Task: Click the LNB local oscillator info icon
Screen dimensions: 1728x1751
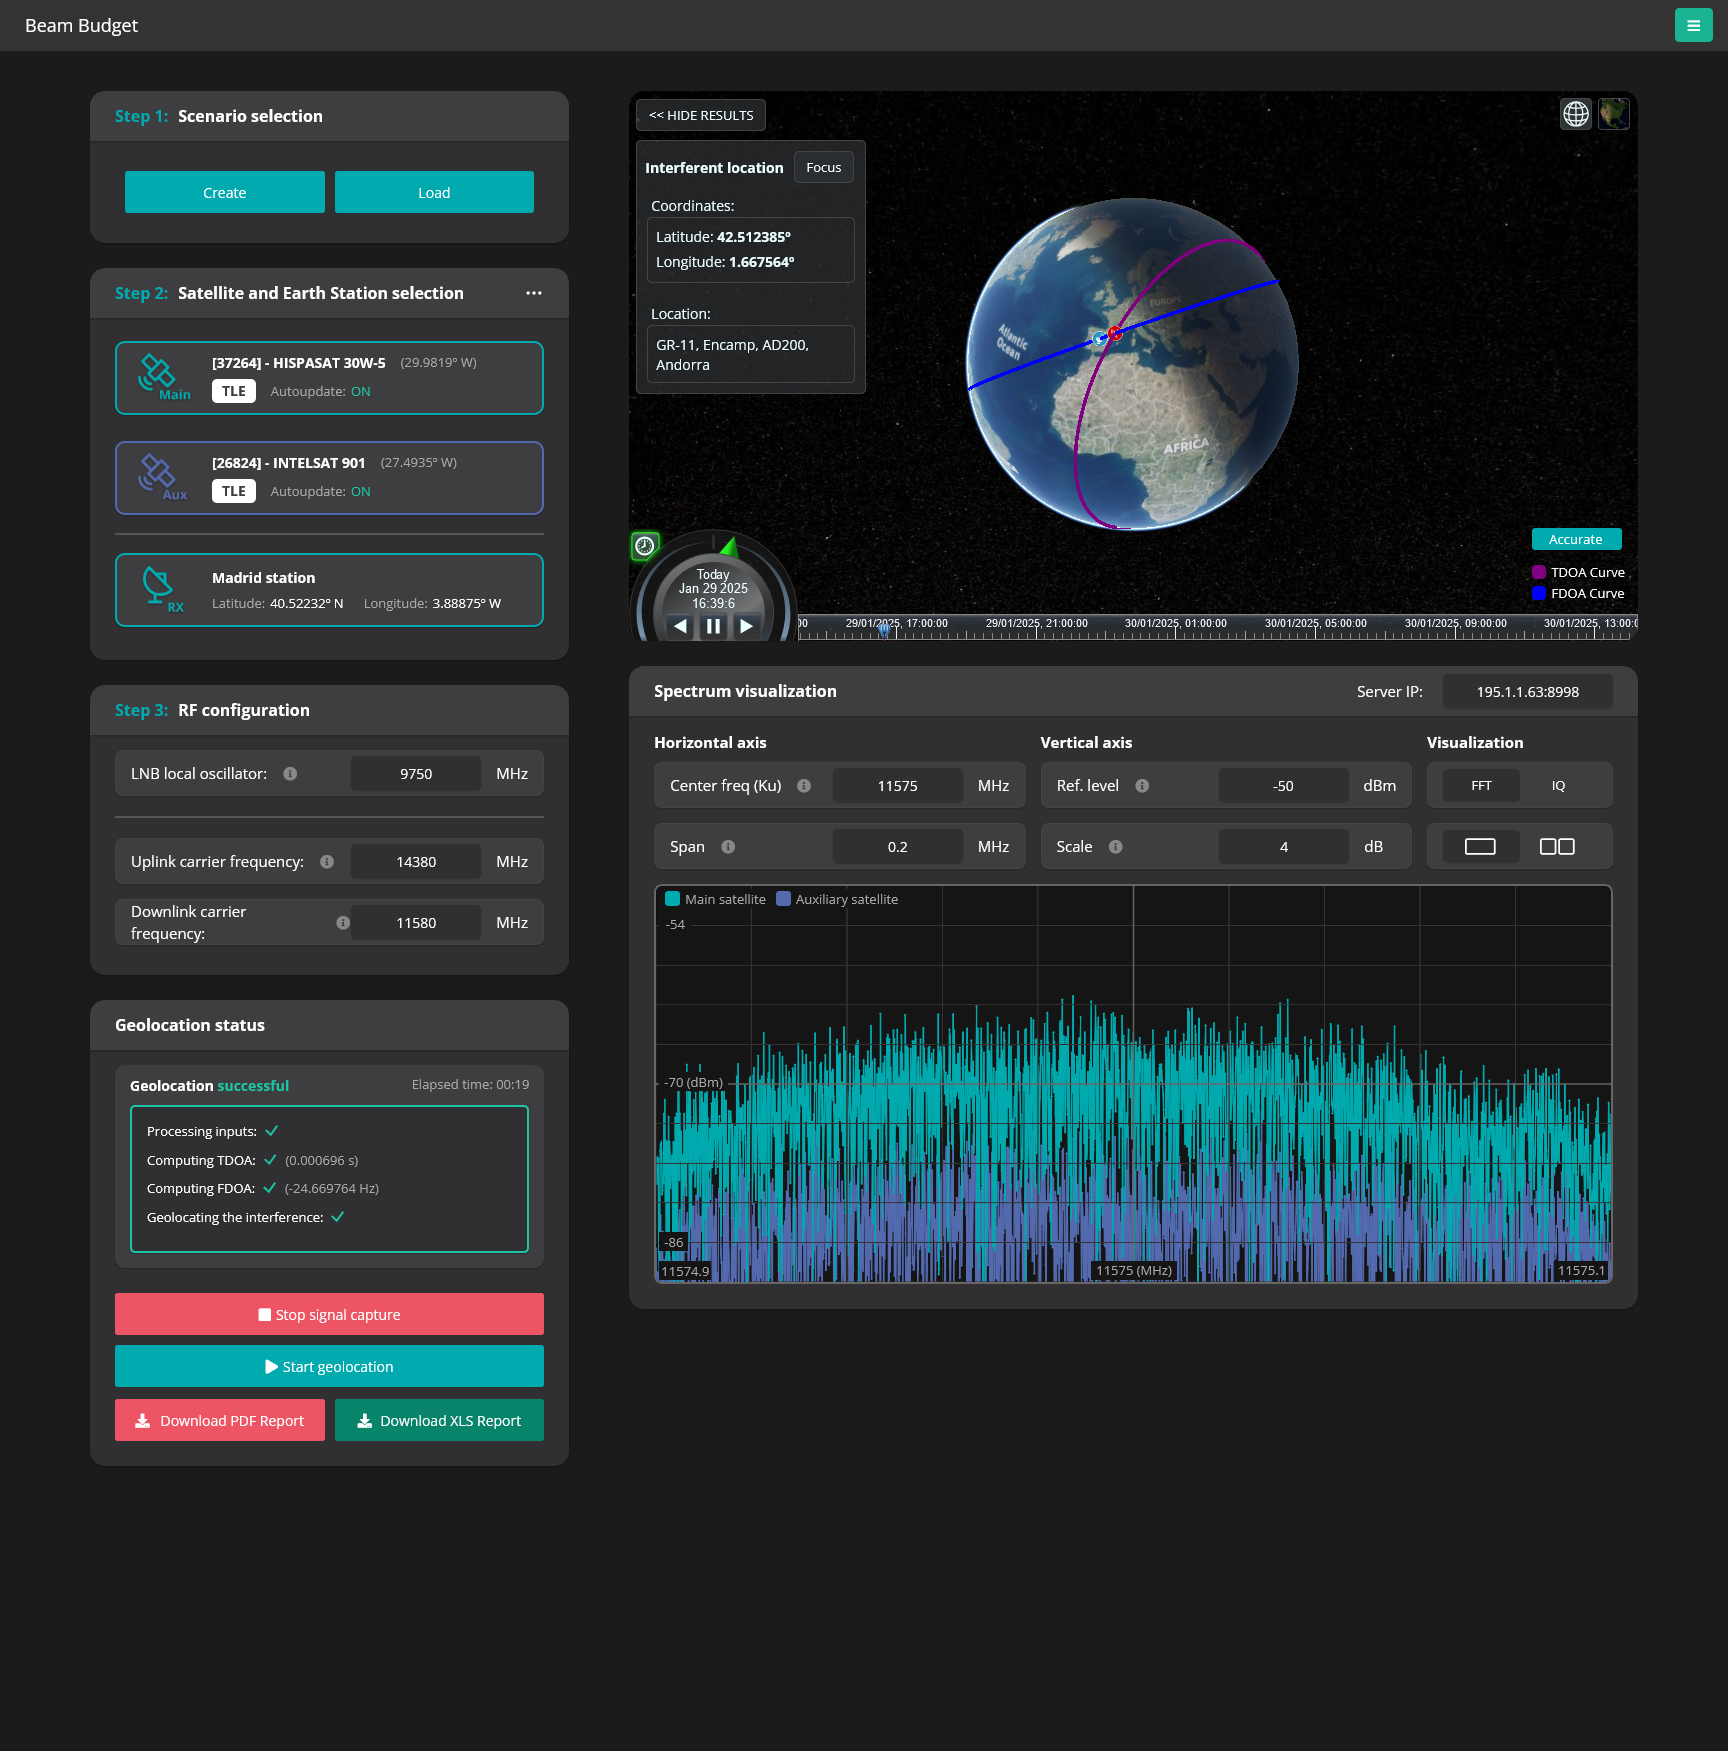Action: point(290,774)
